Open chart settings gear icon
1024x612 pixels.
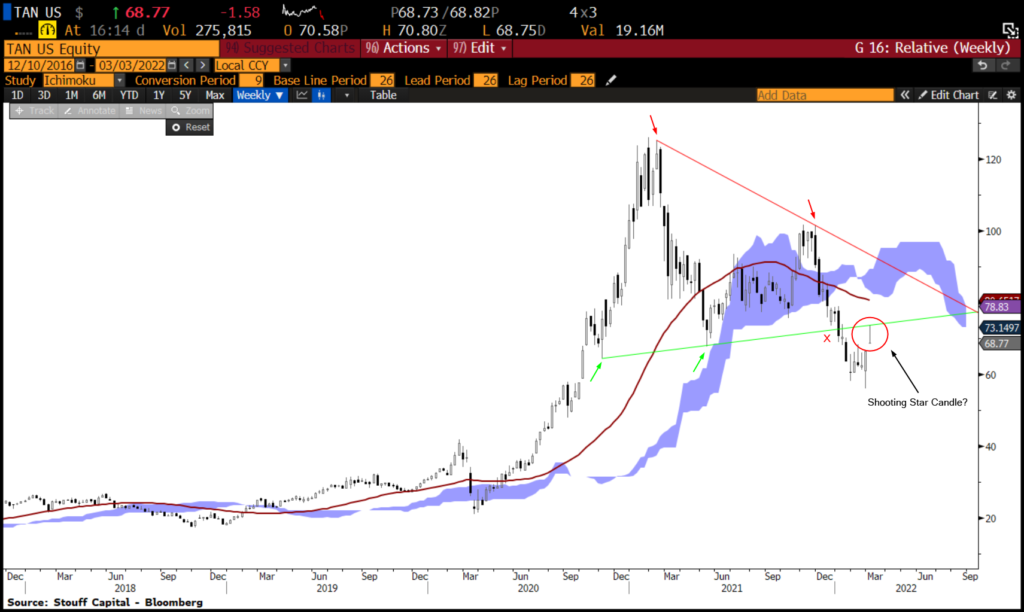point(1011,95)
